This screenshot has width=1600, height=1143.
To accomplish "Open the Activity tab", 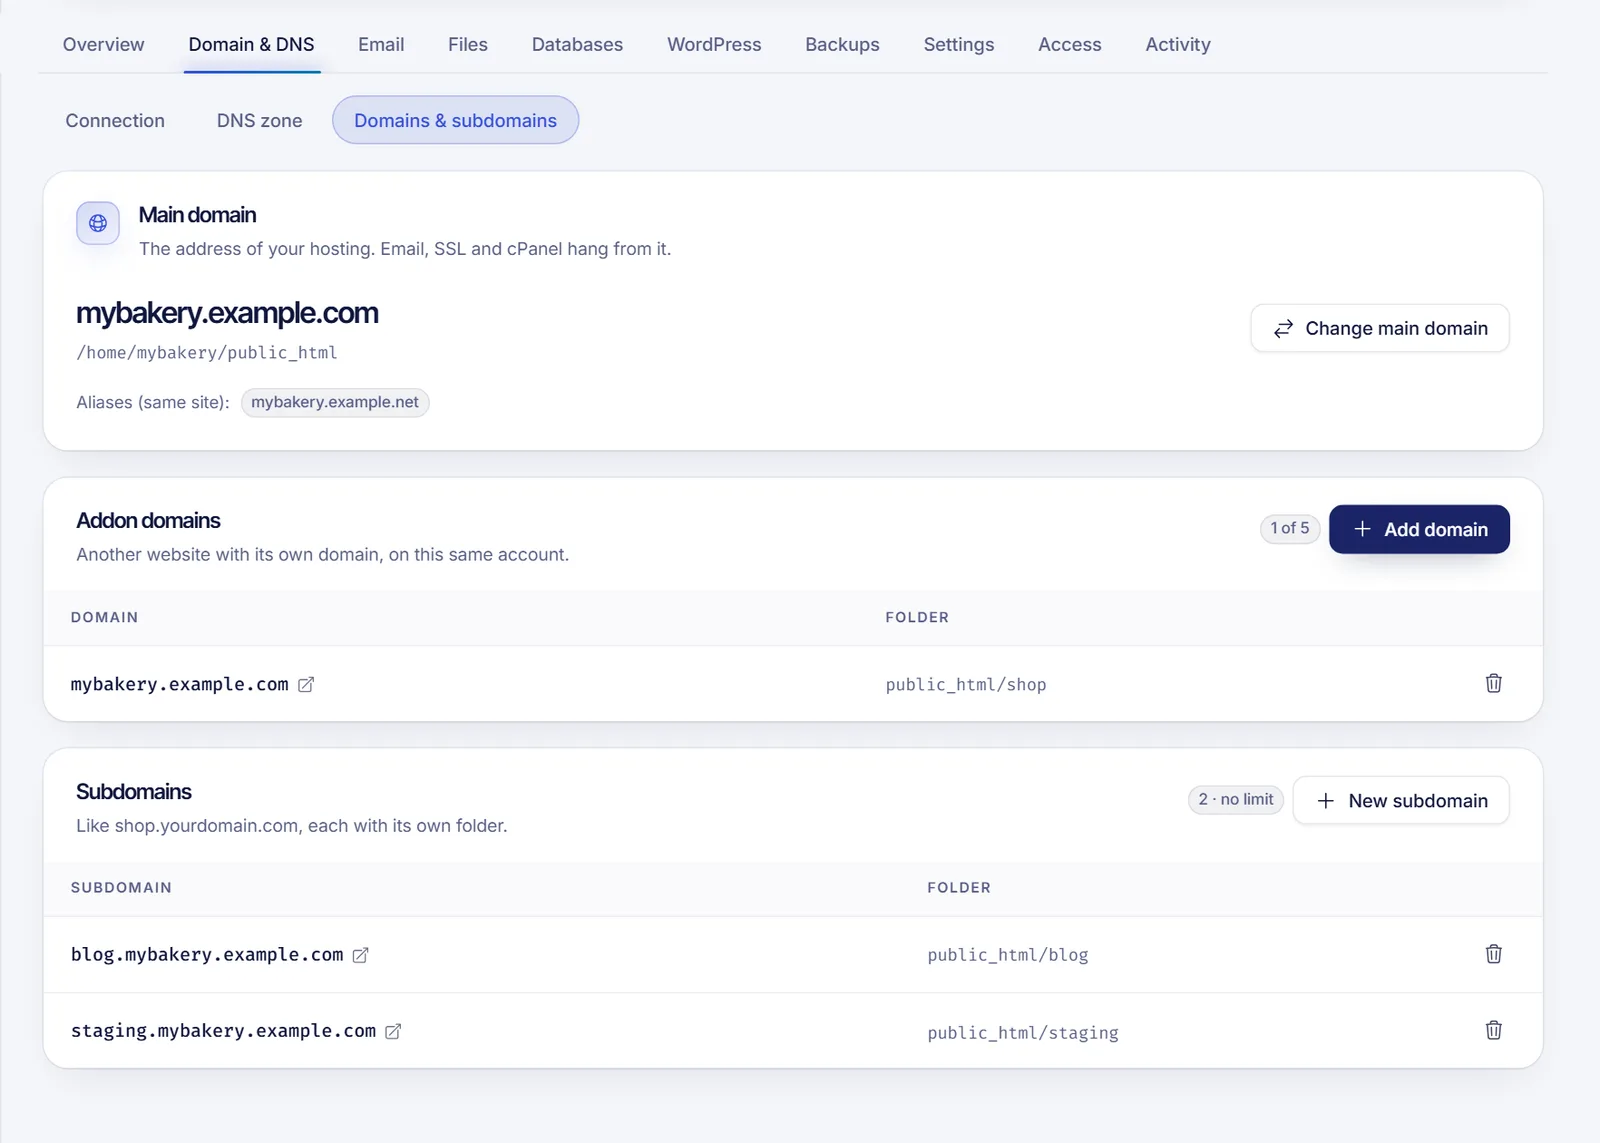I will [x=1178, y=44].
